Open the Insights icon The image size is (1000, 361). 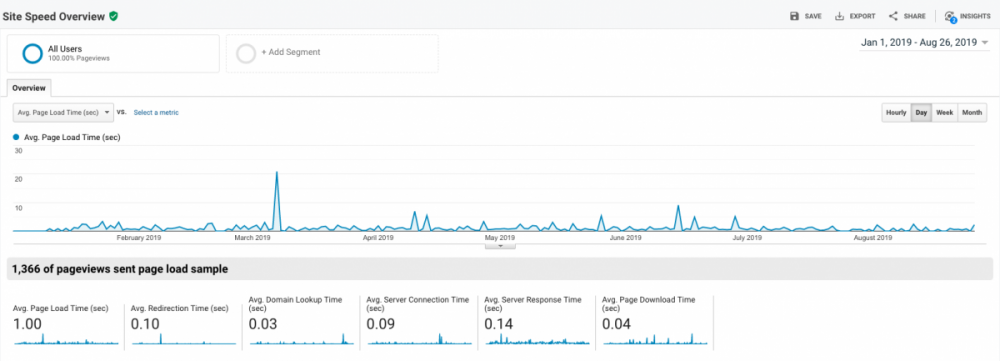(950, 17)
